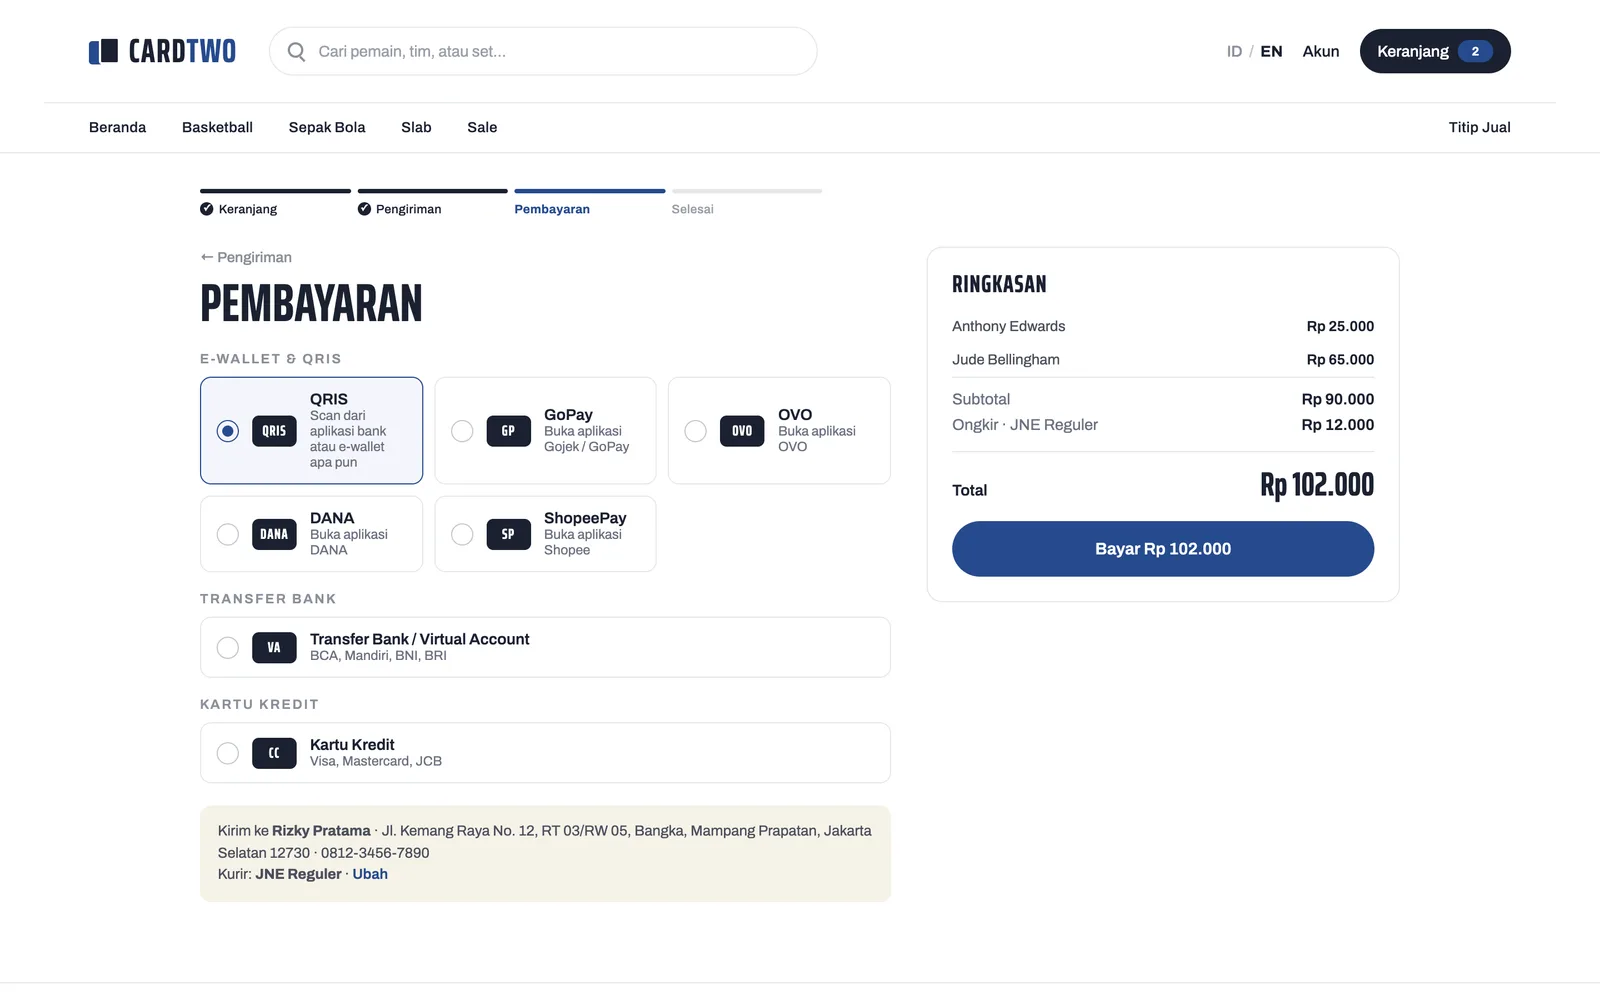1600x1000 pixels.
Task: Click the SP ShopeePay badge icon
Action: pos(508,534)
